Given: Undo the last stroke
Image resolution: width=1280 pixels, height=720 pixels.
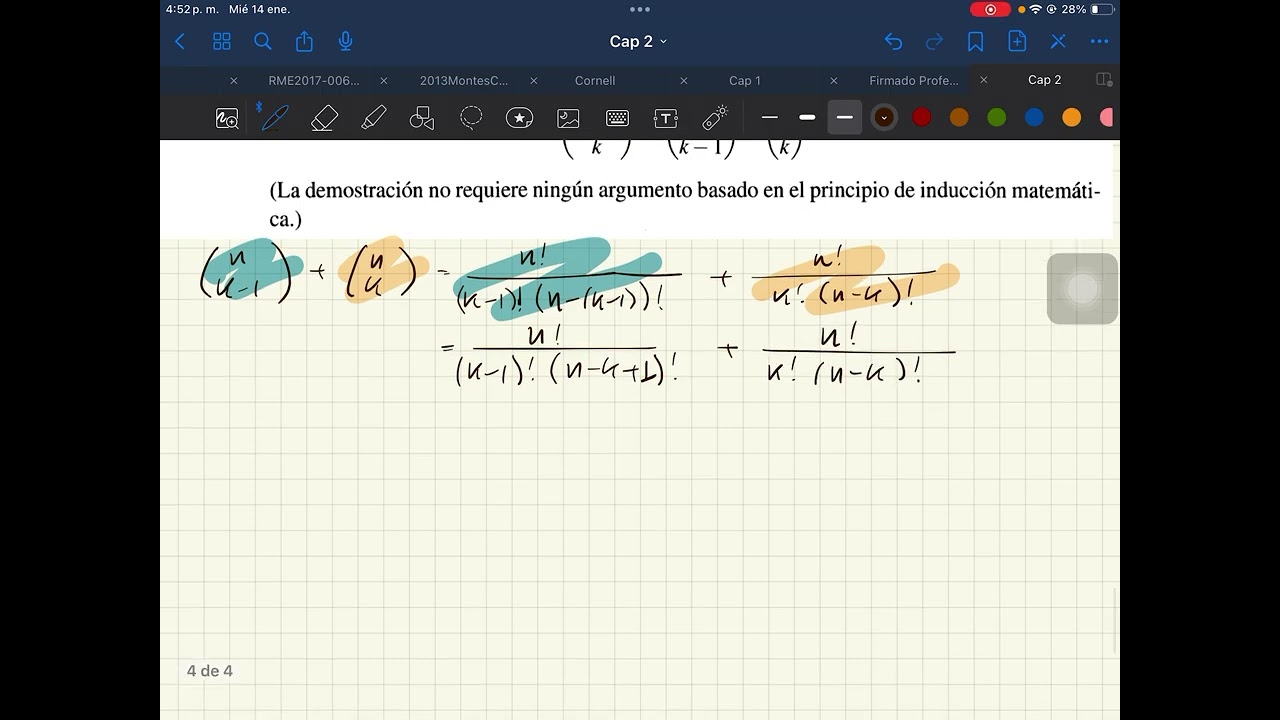Looking at the screenshot, I should coord(893,41).
